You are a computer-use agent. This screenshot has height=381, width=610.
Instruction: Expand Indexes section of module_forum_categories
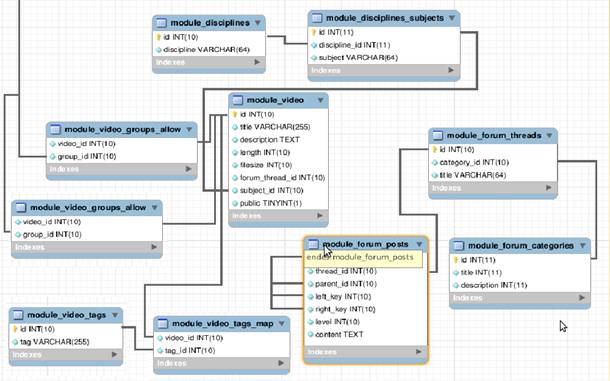[582, 298]
